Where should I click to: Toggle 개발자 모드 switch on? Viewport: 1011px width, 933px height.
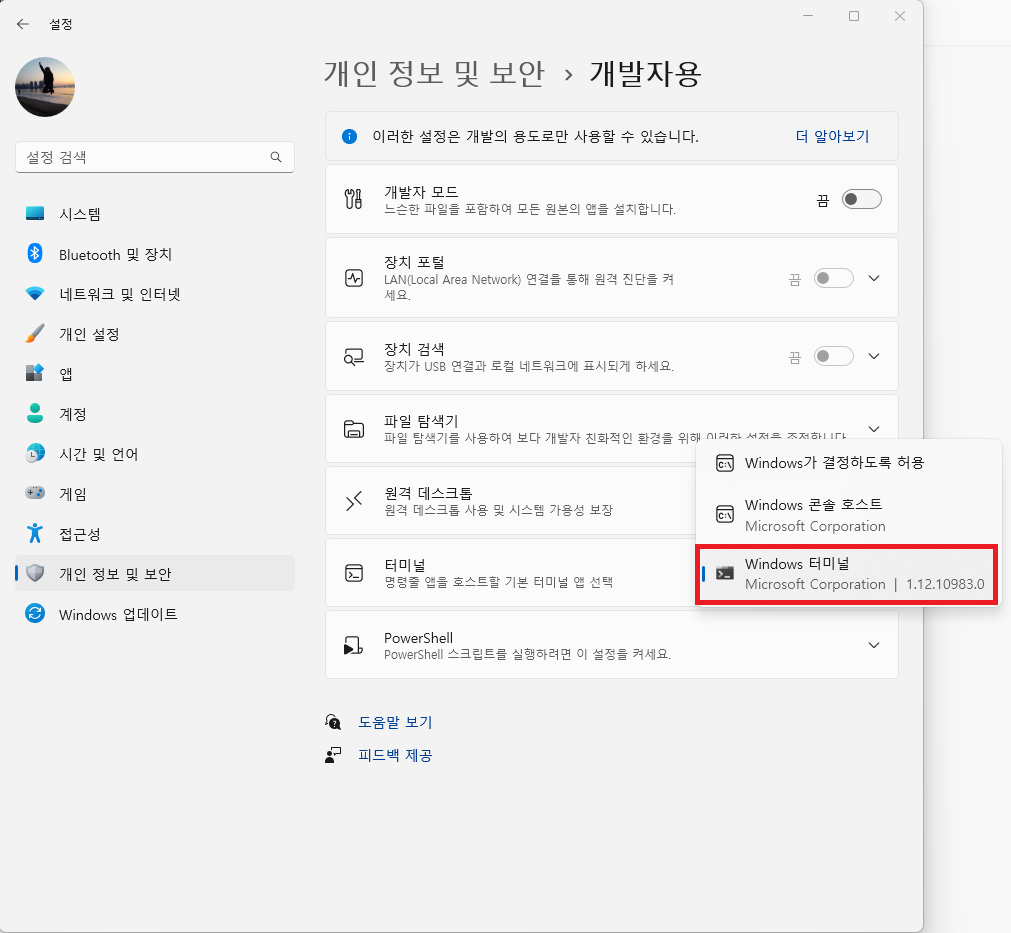point(861,199)
